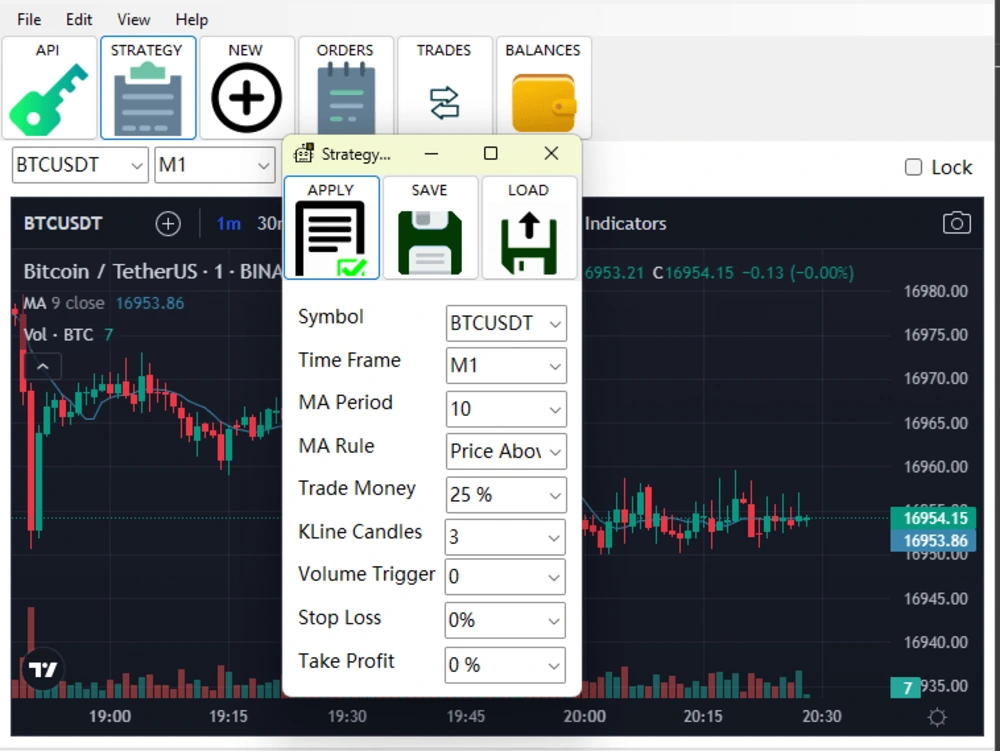Open the API key settings

pyautogui.click(x=49, y=88)
